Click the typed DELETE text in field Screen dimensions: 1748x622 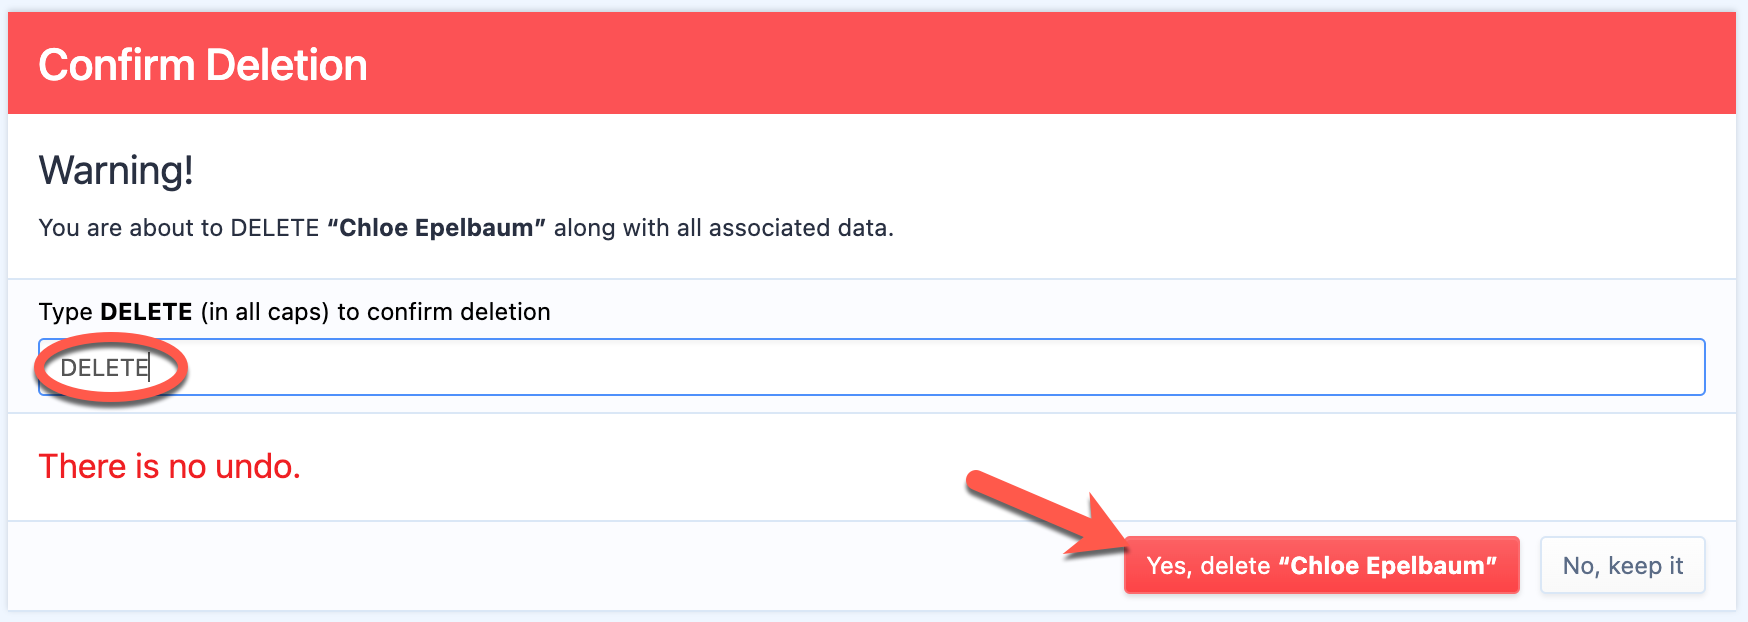(104, 368)
